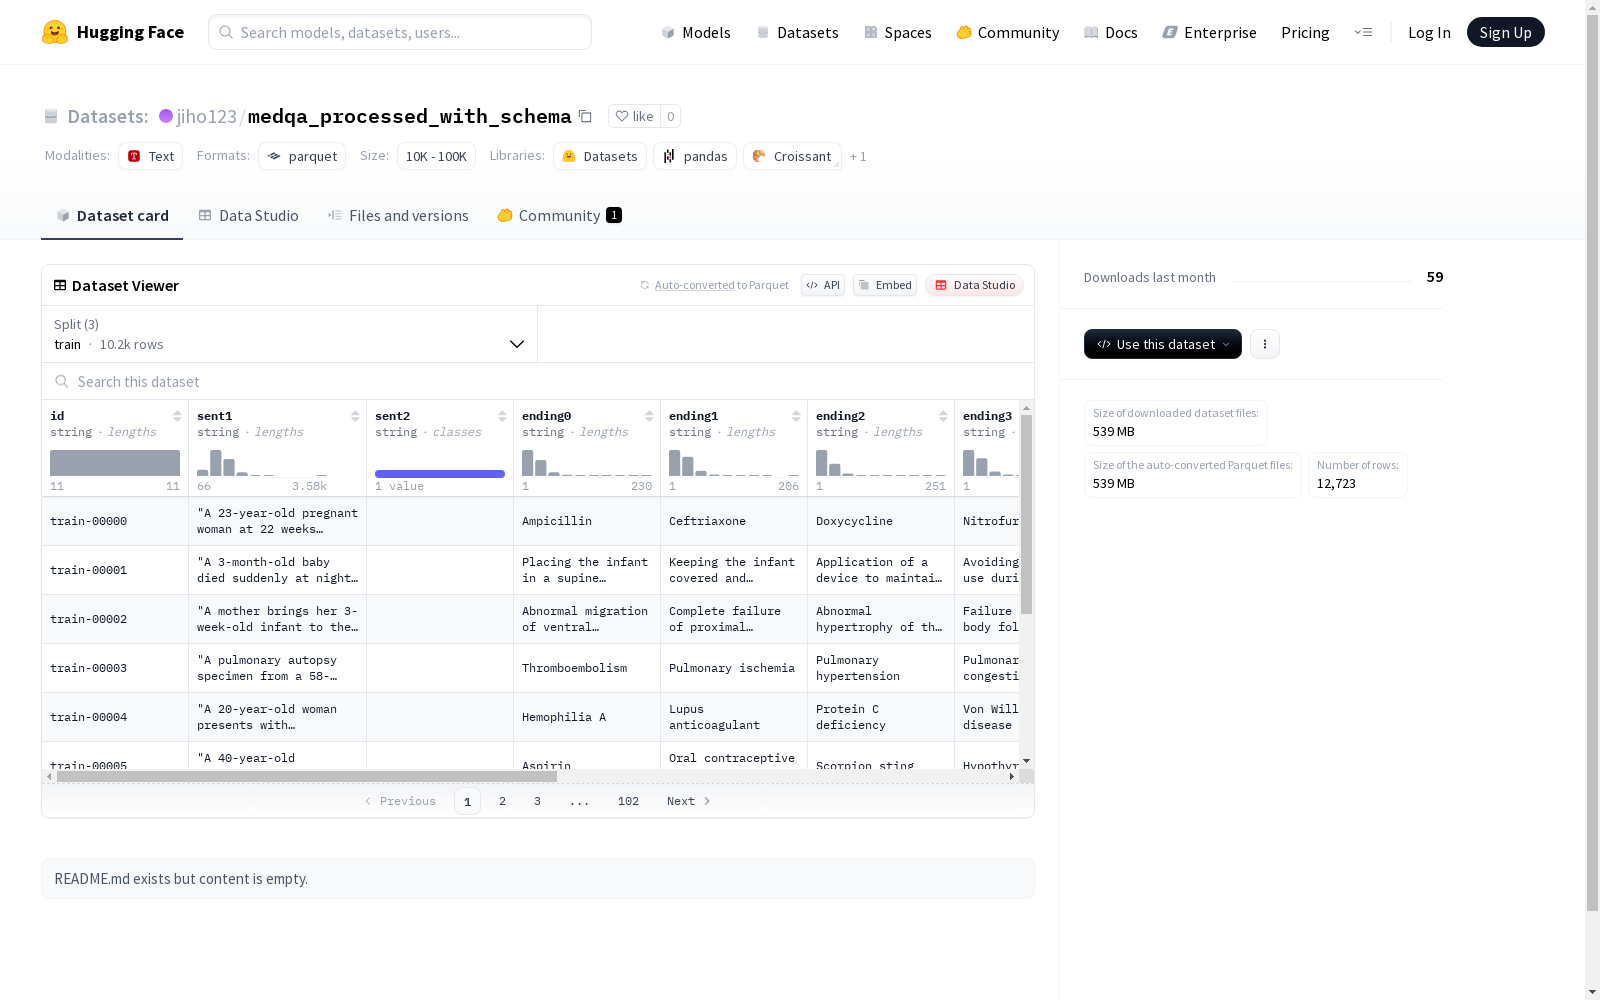Click the jiho123 user avatar
1600x1000 pixels.
point(166,116)
